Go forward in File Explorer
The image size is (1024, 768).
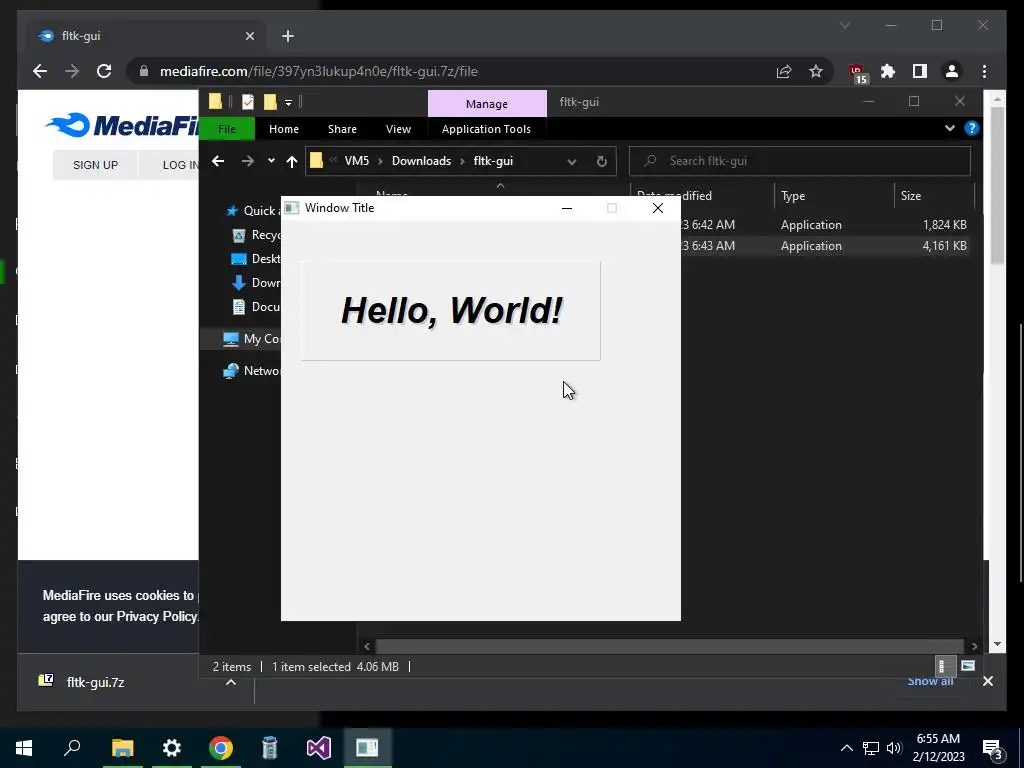coord(248,161)
